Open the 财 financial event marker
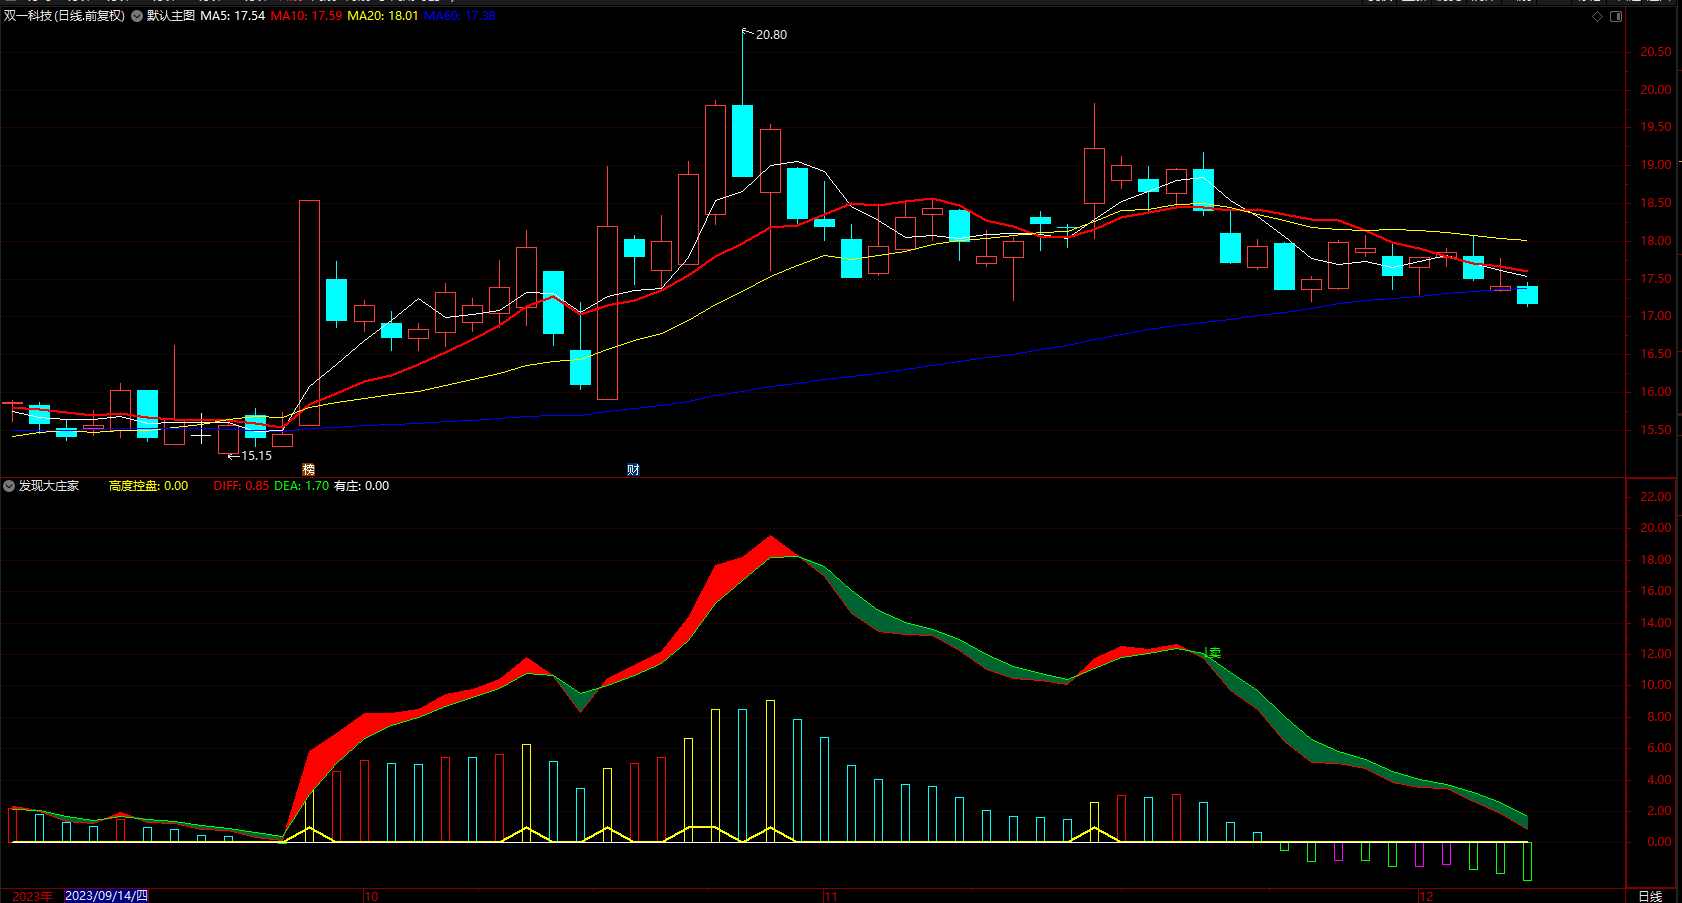1682x903 pixels. (x=633, y=469)
